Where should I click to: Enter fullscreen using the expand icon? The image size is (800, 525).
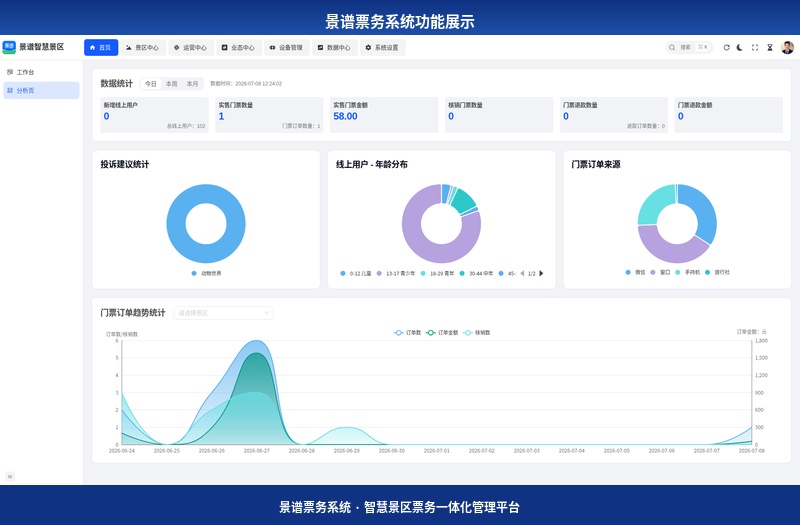tap(755, 47)
